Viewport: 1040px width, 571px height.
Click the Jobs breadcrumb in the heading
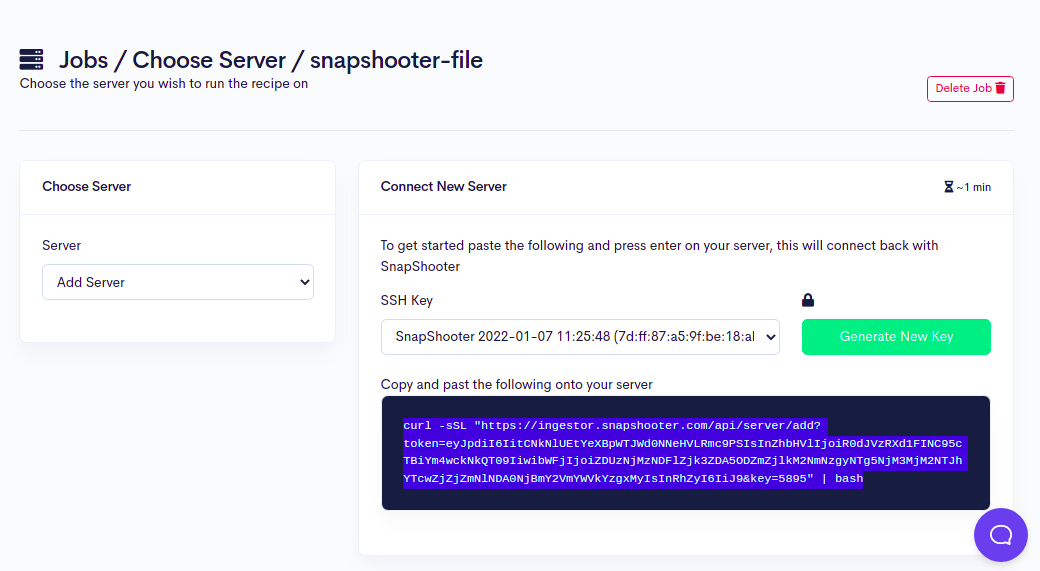[x=84, y=60]
